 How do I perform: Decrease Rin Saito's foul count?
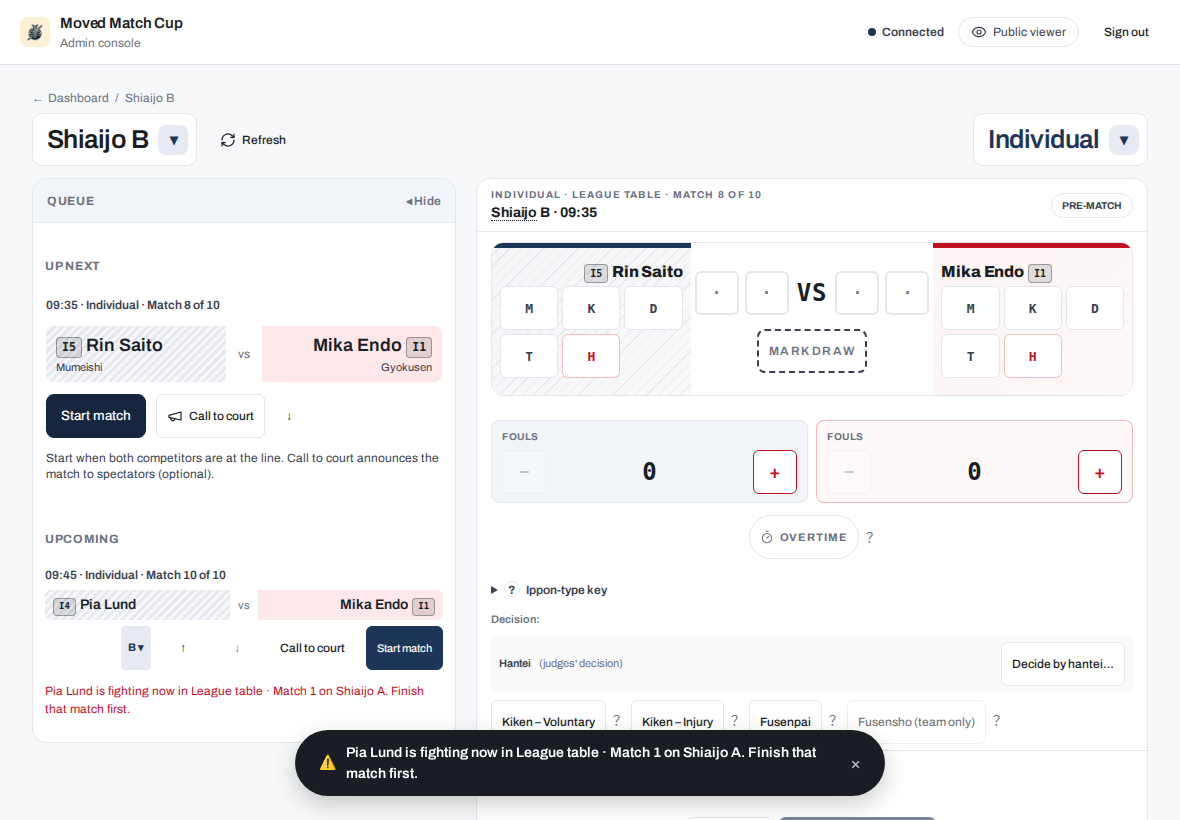pyautogui.click(x=524, y=472)
